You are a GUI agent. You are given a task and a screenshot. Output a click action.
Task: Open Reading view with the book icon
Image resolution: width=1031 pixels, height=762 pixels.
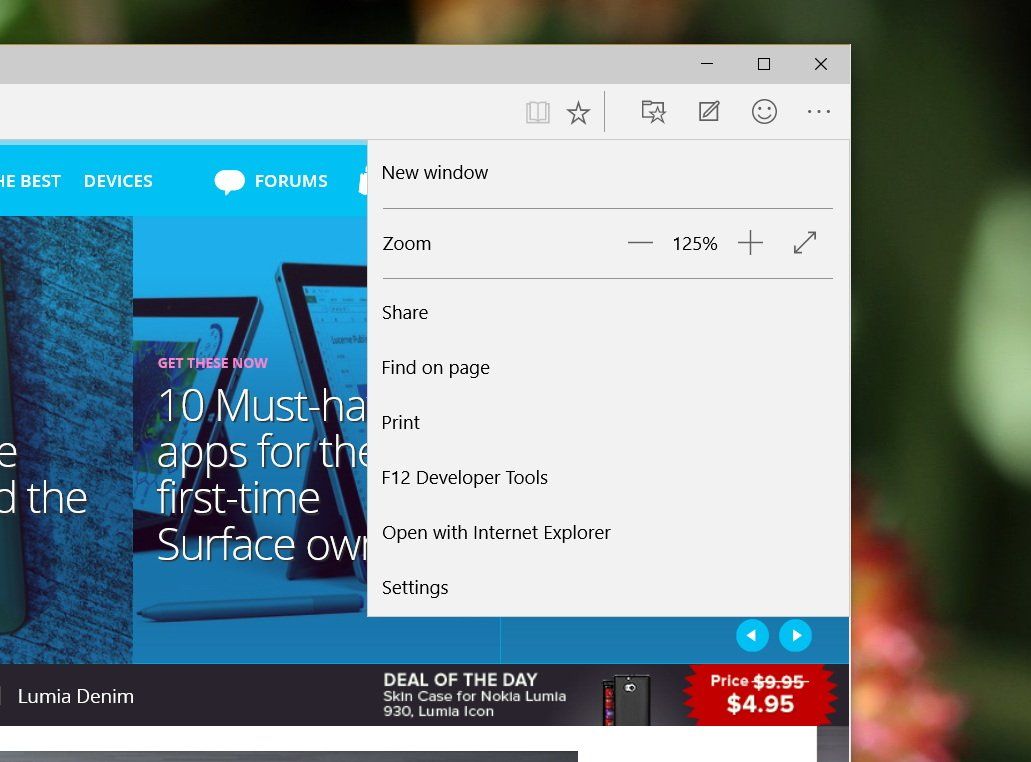pos(537,111)
